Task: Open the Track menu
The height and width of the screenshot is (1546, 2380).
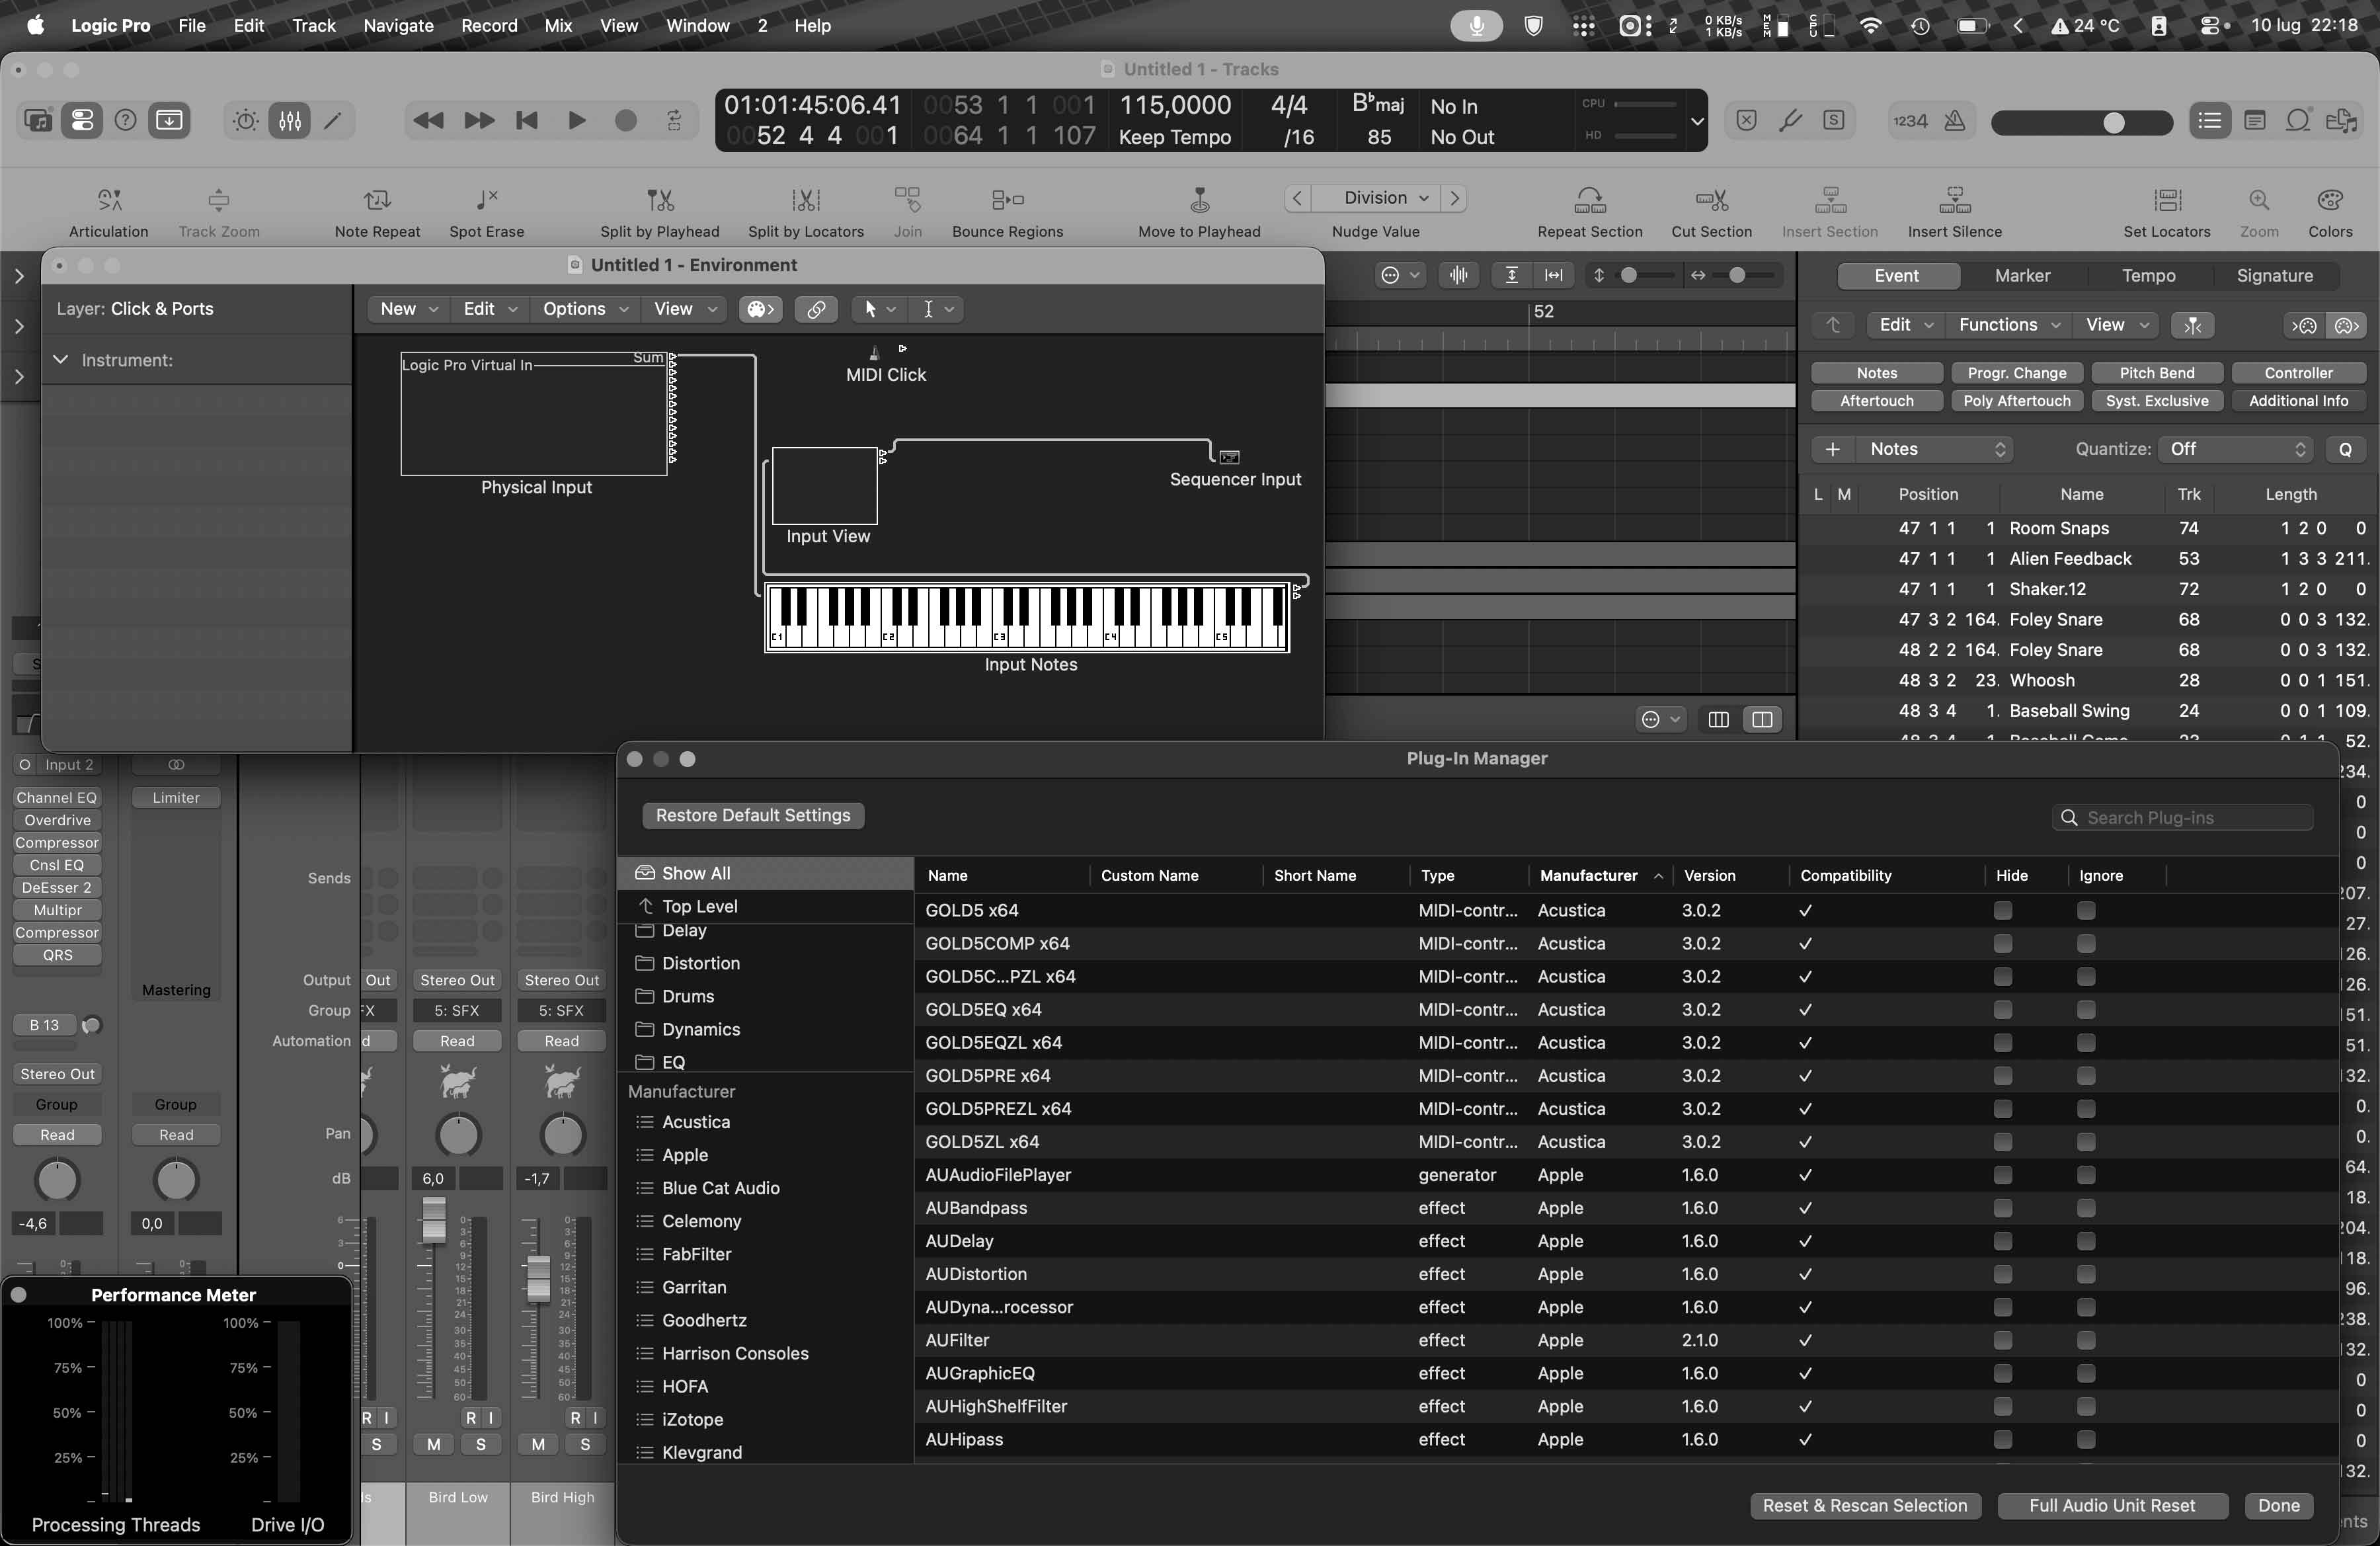Action: coord(313,26)
